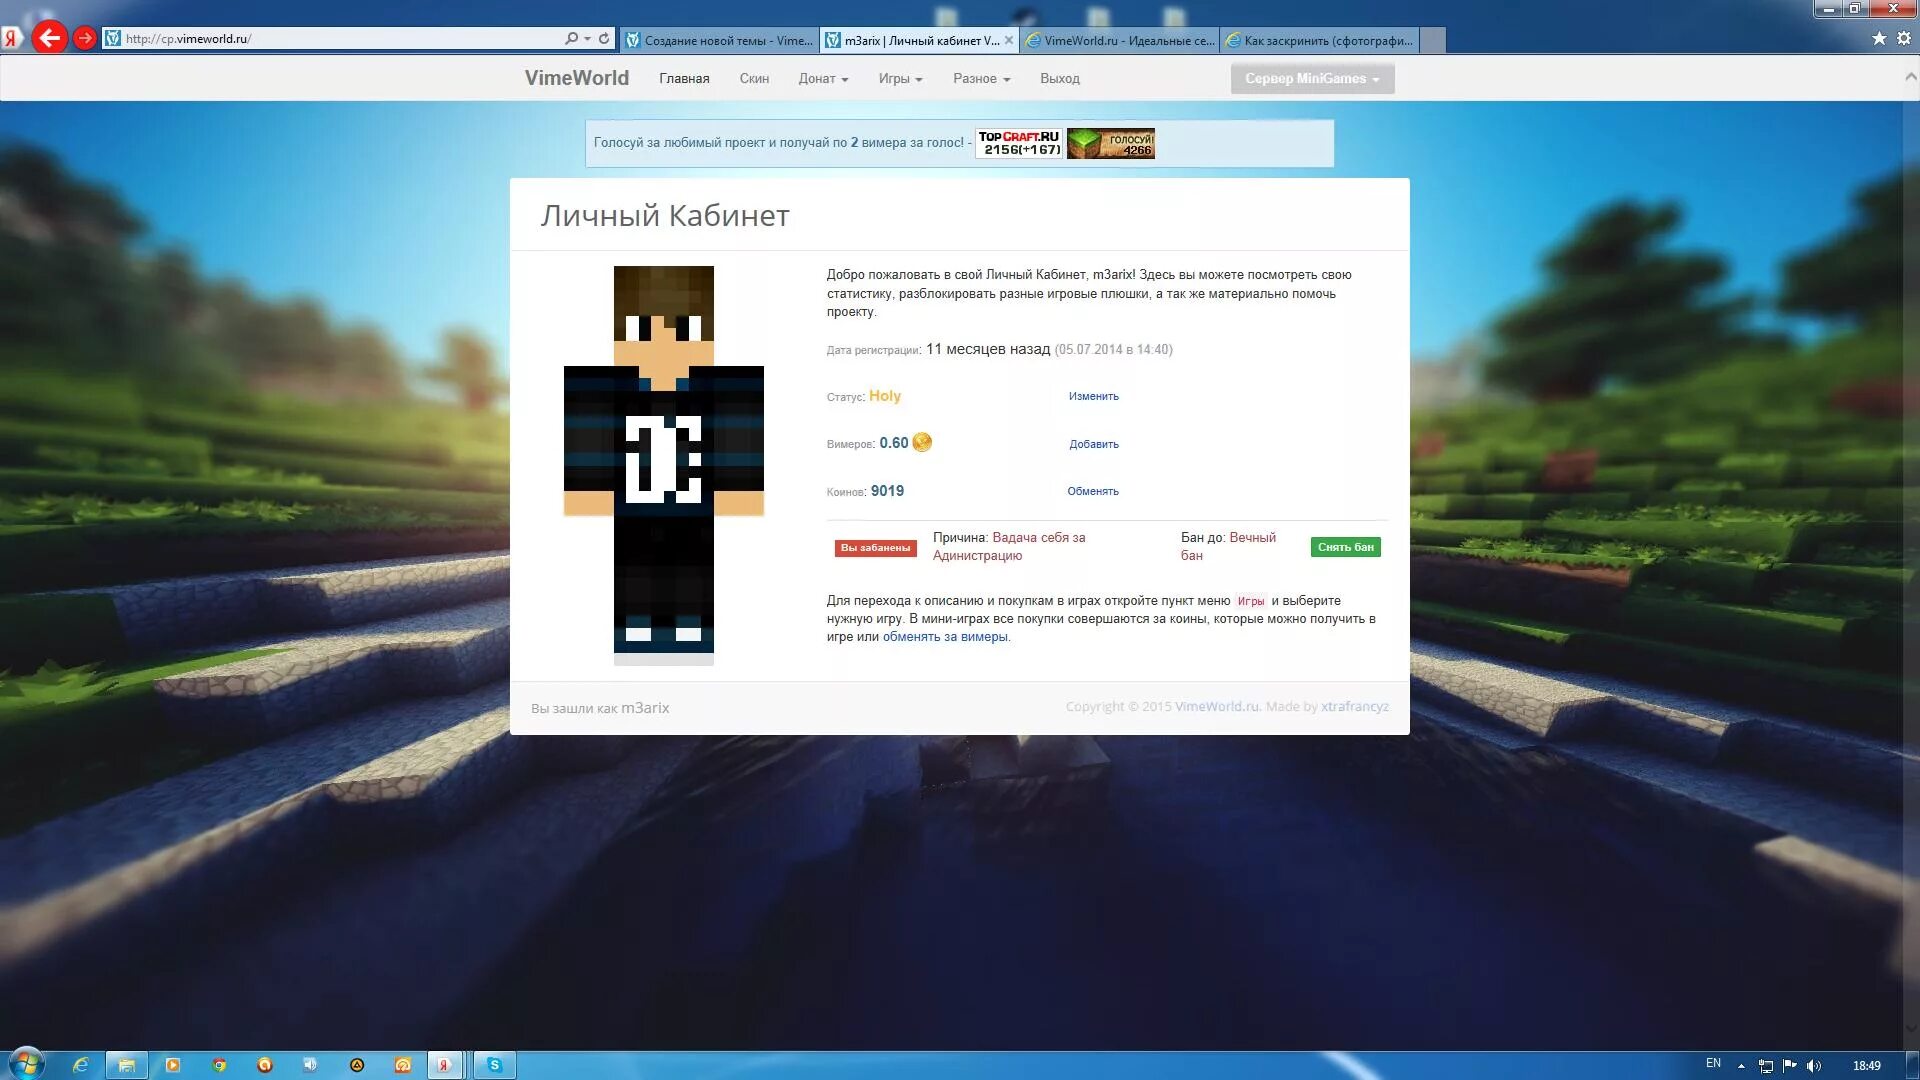Launch Google Chrome from taskbar
Image resolution: width=1920 pixels, height=1080 pixels.
[x=219, y=1065]
